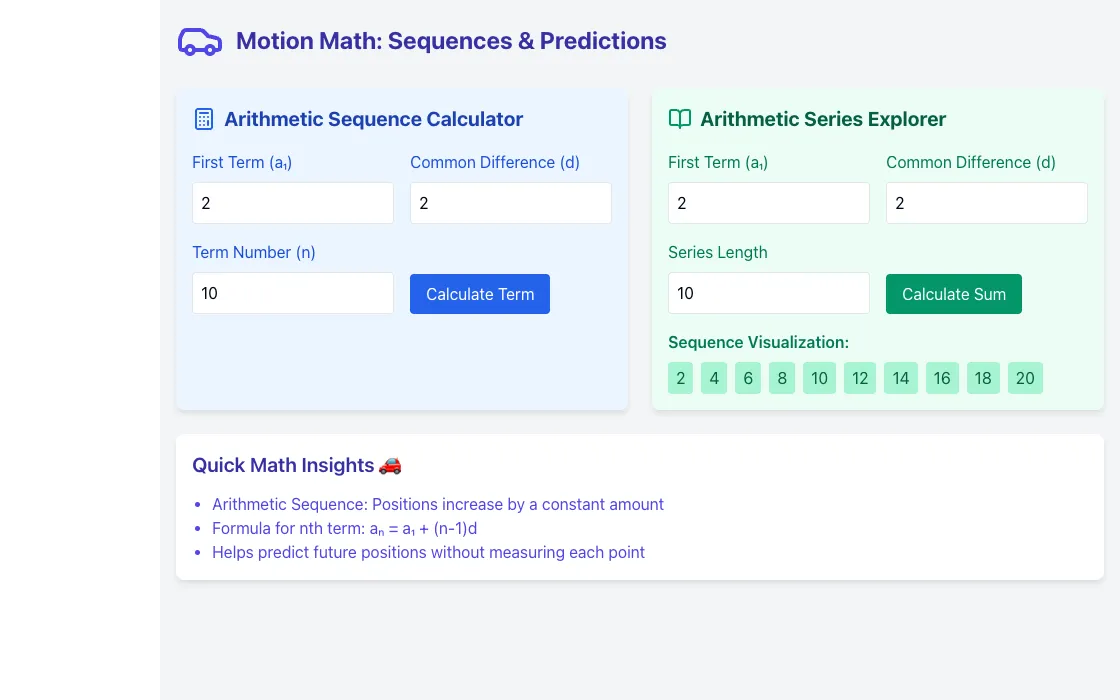Image resolution: width=1120 pixels, height=700 pixels.
Task: Click the calculator icon in Sequence Calculator header
Action: (204, 119)
